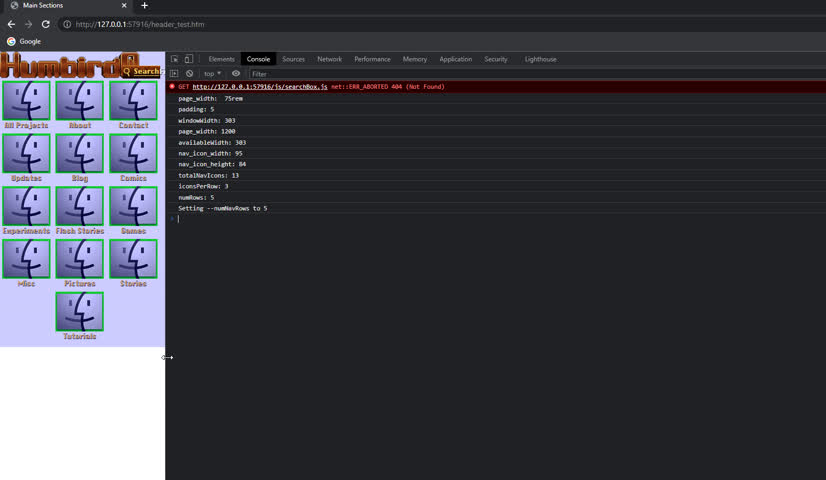The width and height of the screenshot is (826, 480).
Task: Click the All Projects navigation icon
Action: (x=26, y=101)
